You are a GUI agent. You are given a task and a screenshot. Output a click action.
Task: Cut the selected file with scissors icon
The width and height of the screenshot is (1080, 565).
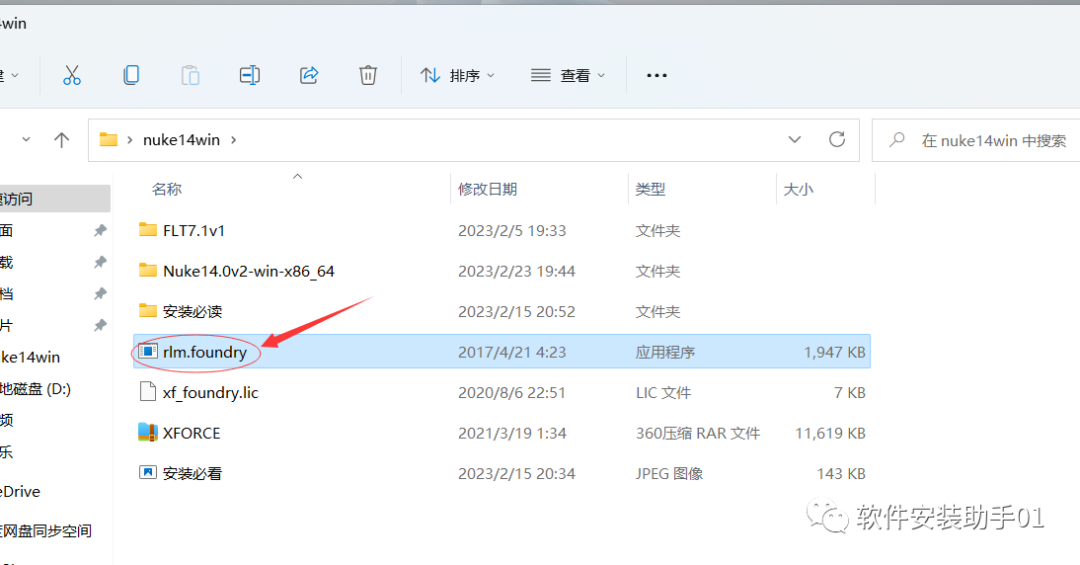tap(72, 75)
